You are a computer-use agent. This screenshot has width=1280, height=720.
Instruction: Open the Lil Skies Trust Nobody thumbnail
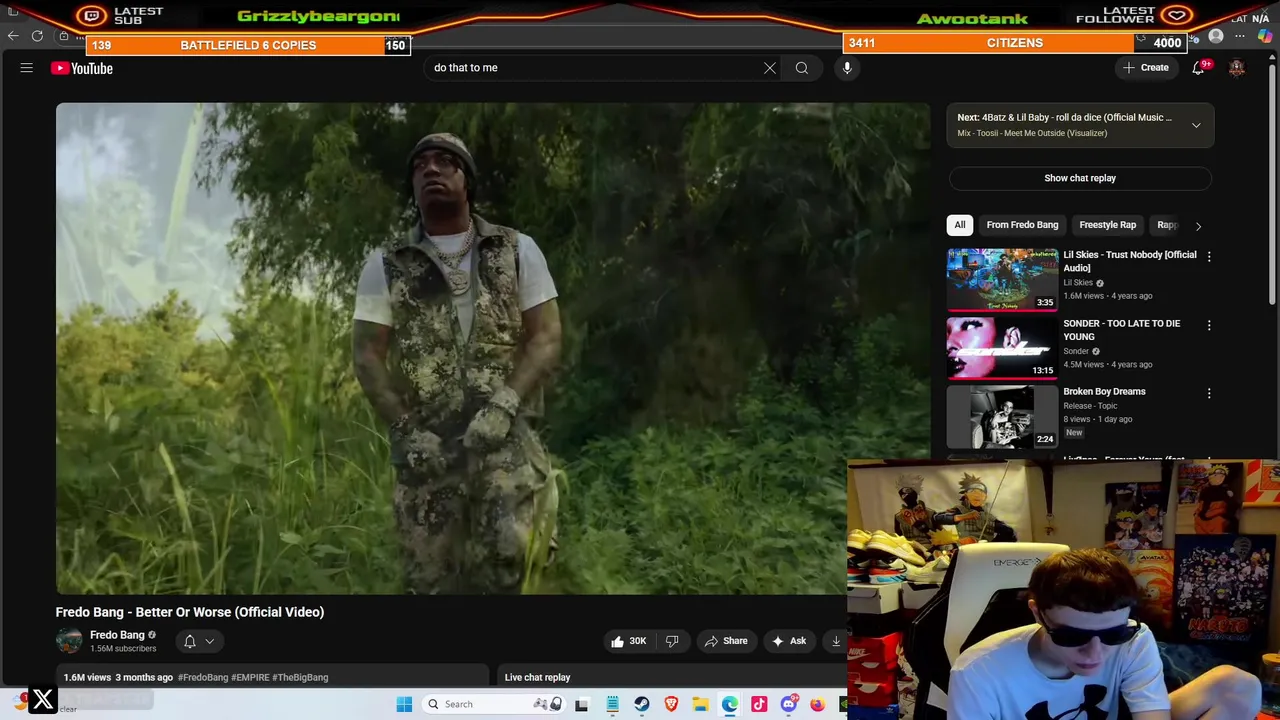[x=1002, y=280]
